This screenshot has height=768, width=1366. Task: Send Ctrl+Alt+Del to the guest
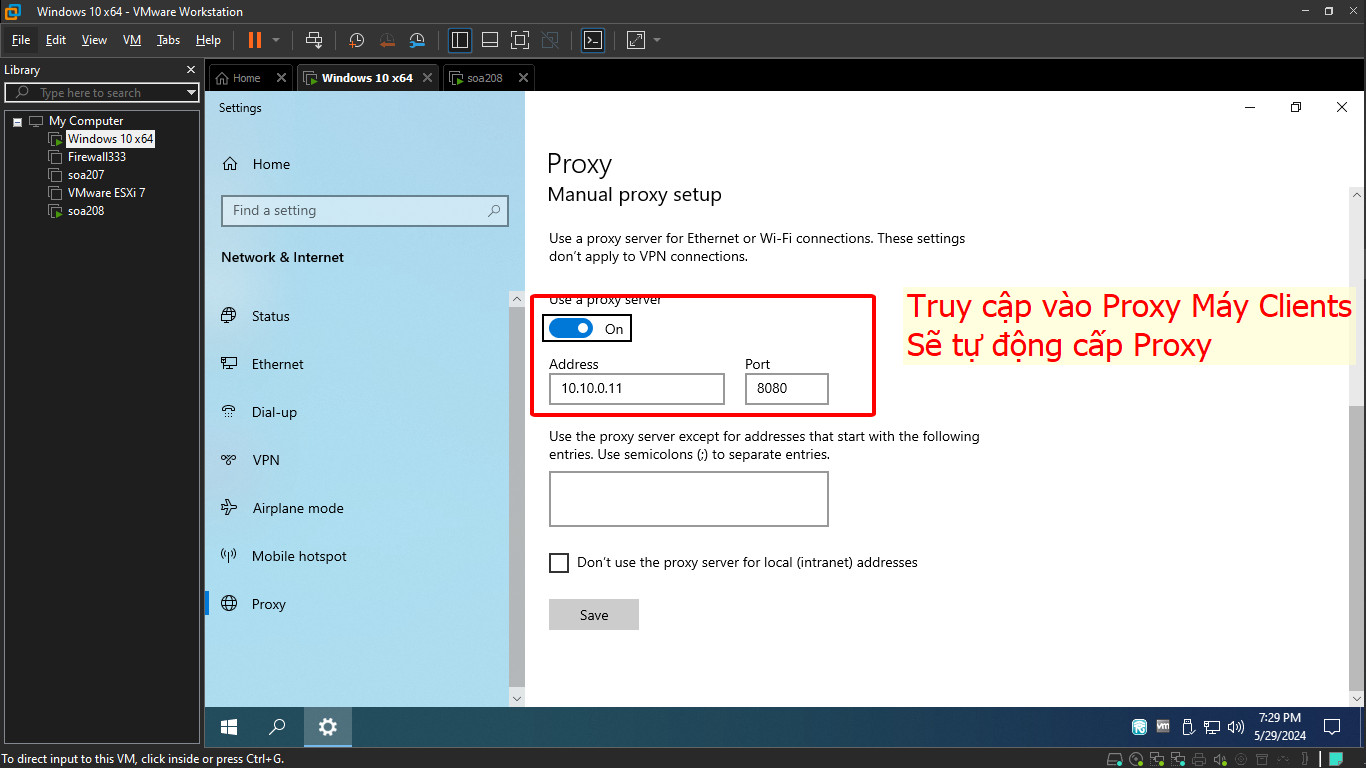click(x=313, y=40)
